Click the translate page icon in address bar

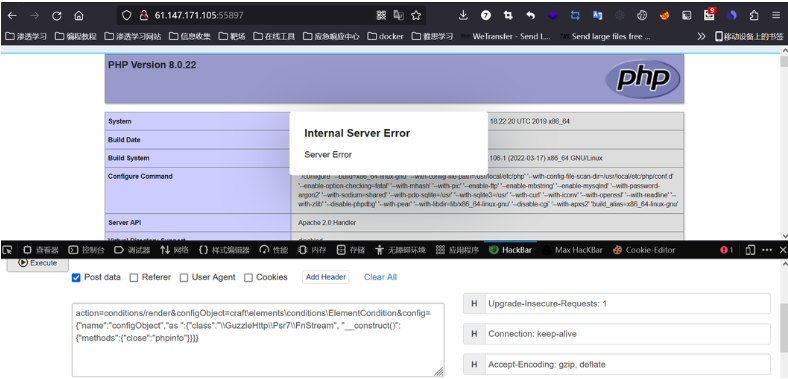tap(399, 16)
